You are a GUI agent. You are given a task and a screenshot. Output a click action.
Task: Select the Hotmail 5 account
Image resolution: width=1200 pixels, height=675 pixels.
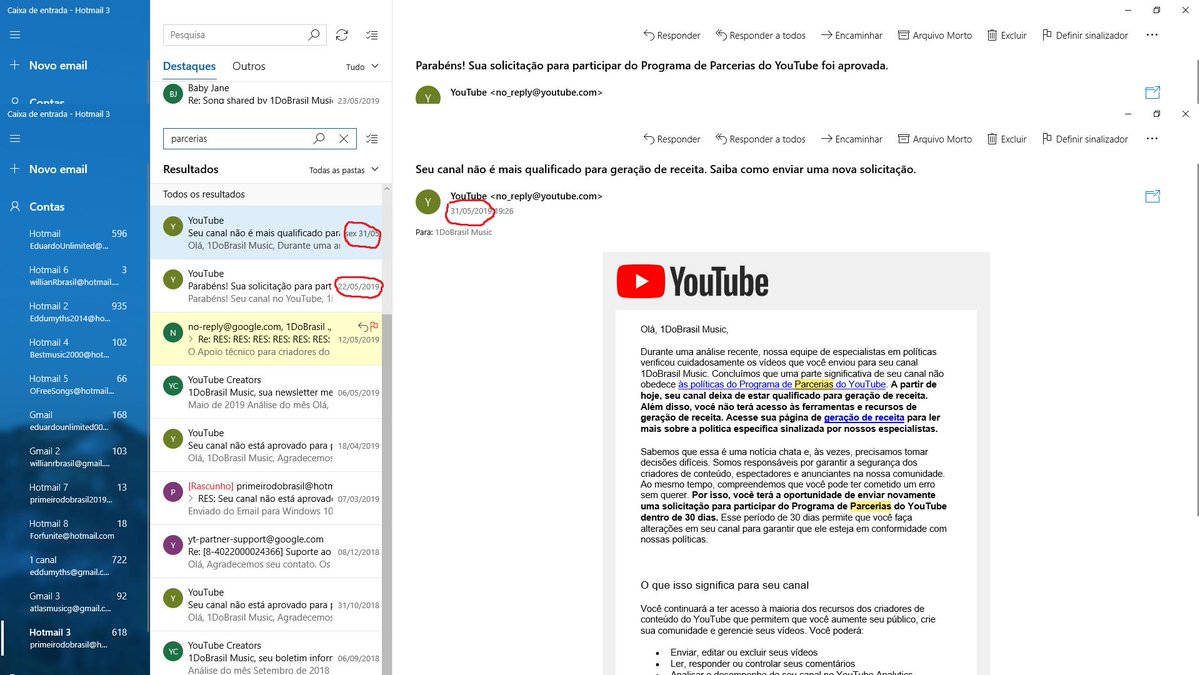click(x=75, y=385)
